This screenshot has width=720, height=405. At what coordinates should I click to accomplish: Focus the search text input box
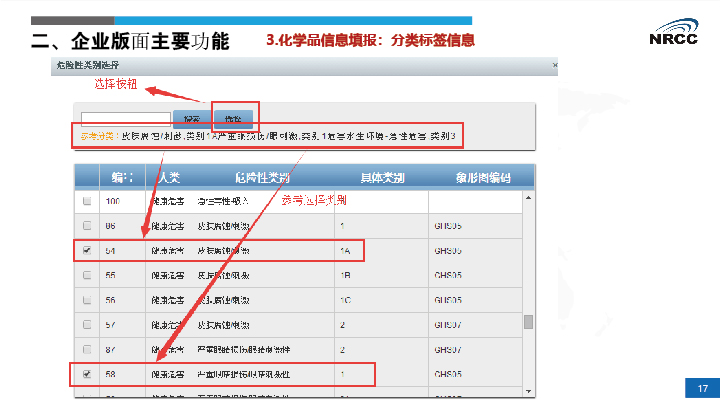[x=124, y=117]
